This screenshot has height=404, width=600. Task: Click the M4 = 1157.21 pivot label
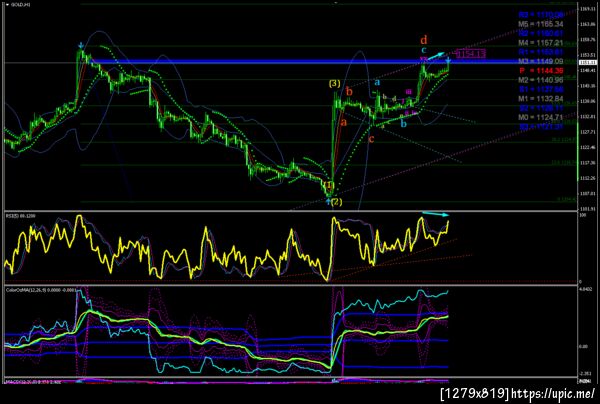click(541, 43)
